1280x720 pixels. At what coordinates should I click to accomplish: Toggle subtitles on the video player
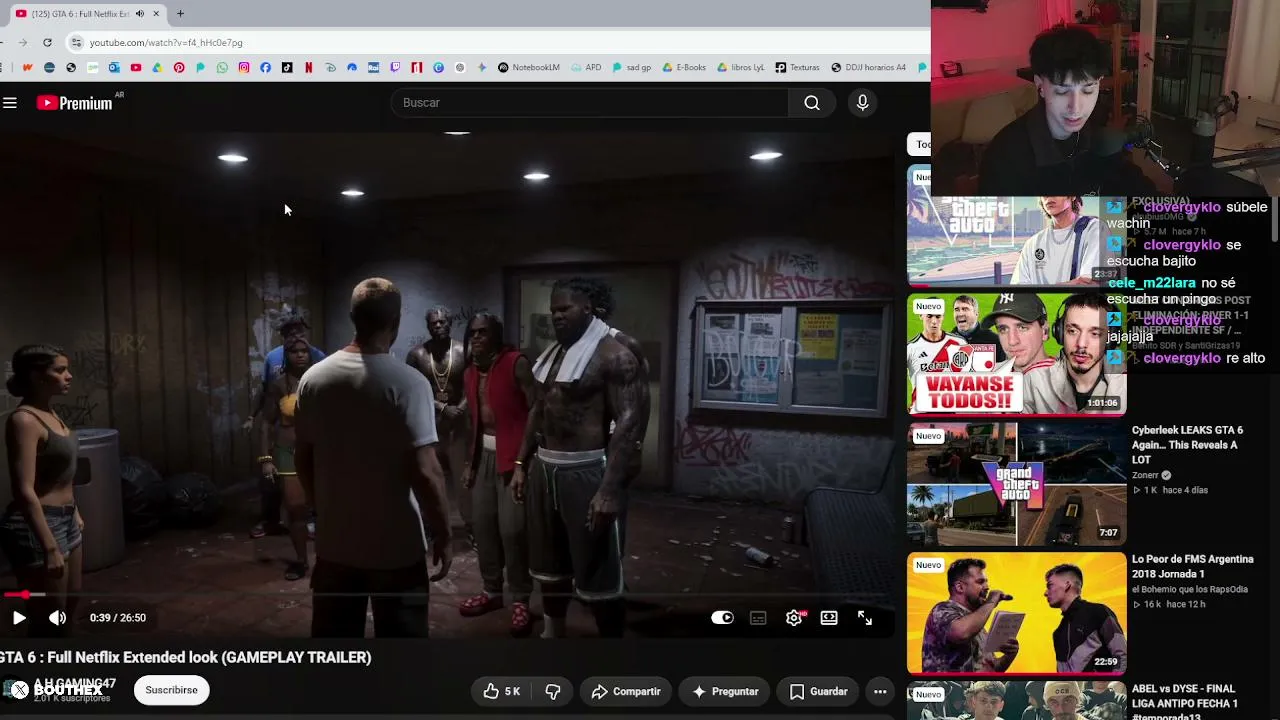758,618
